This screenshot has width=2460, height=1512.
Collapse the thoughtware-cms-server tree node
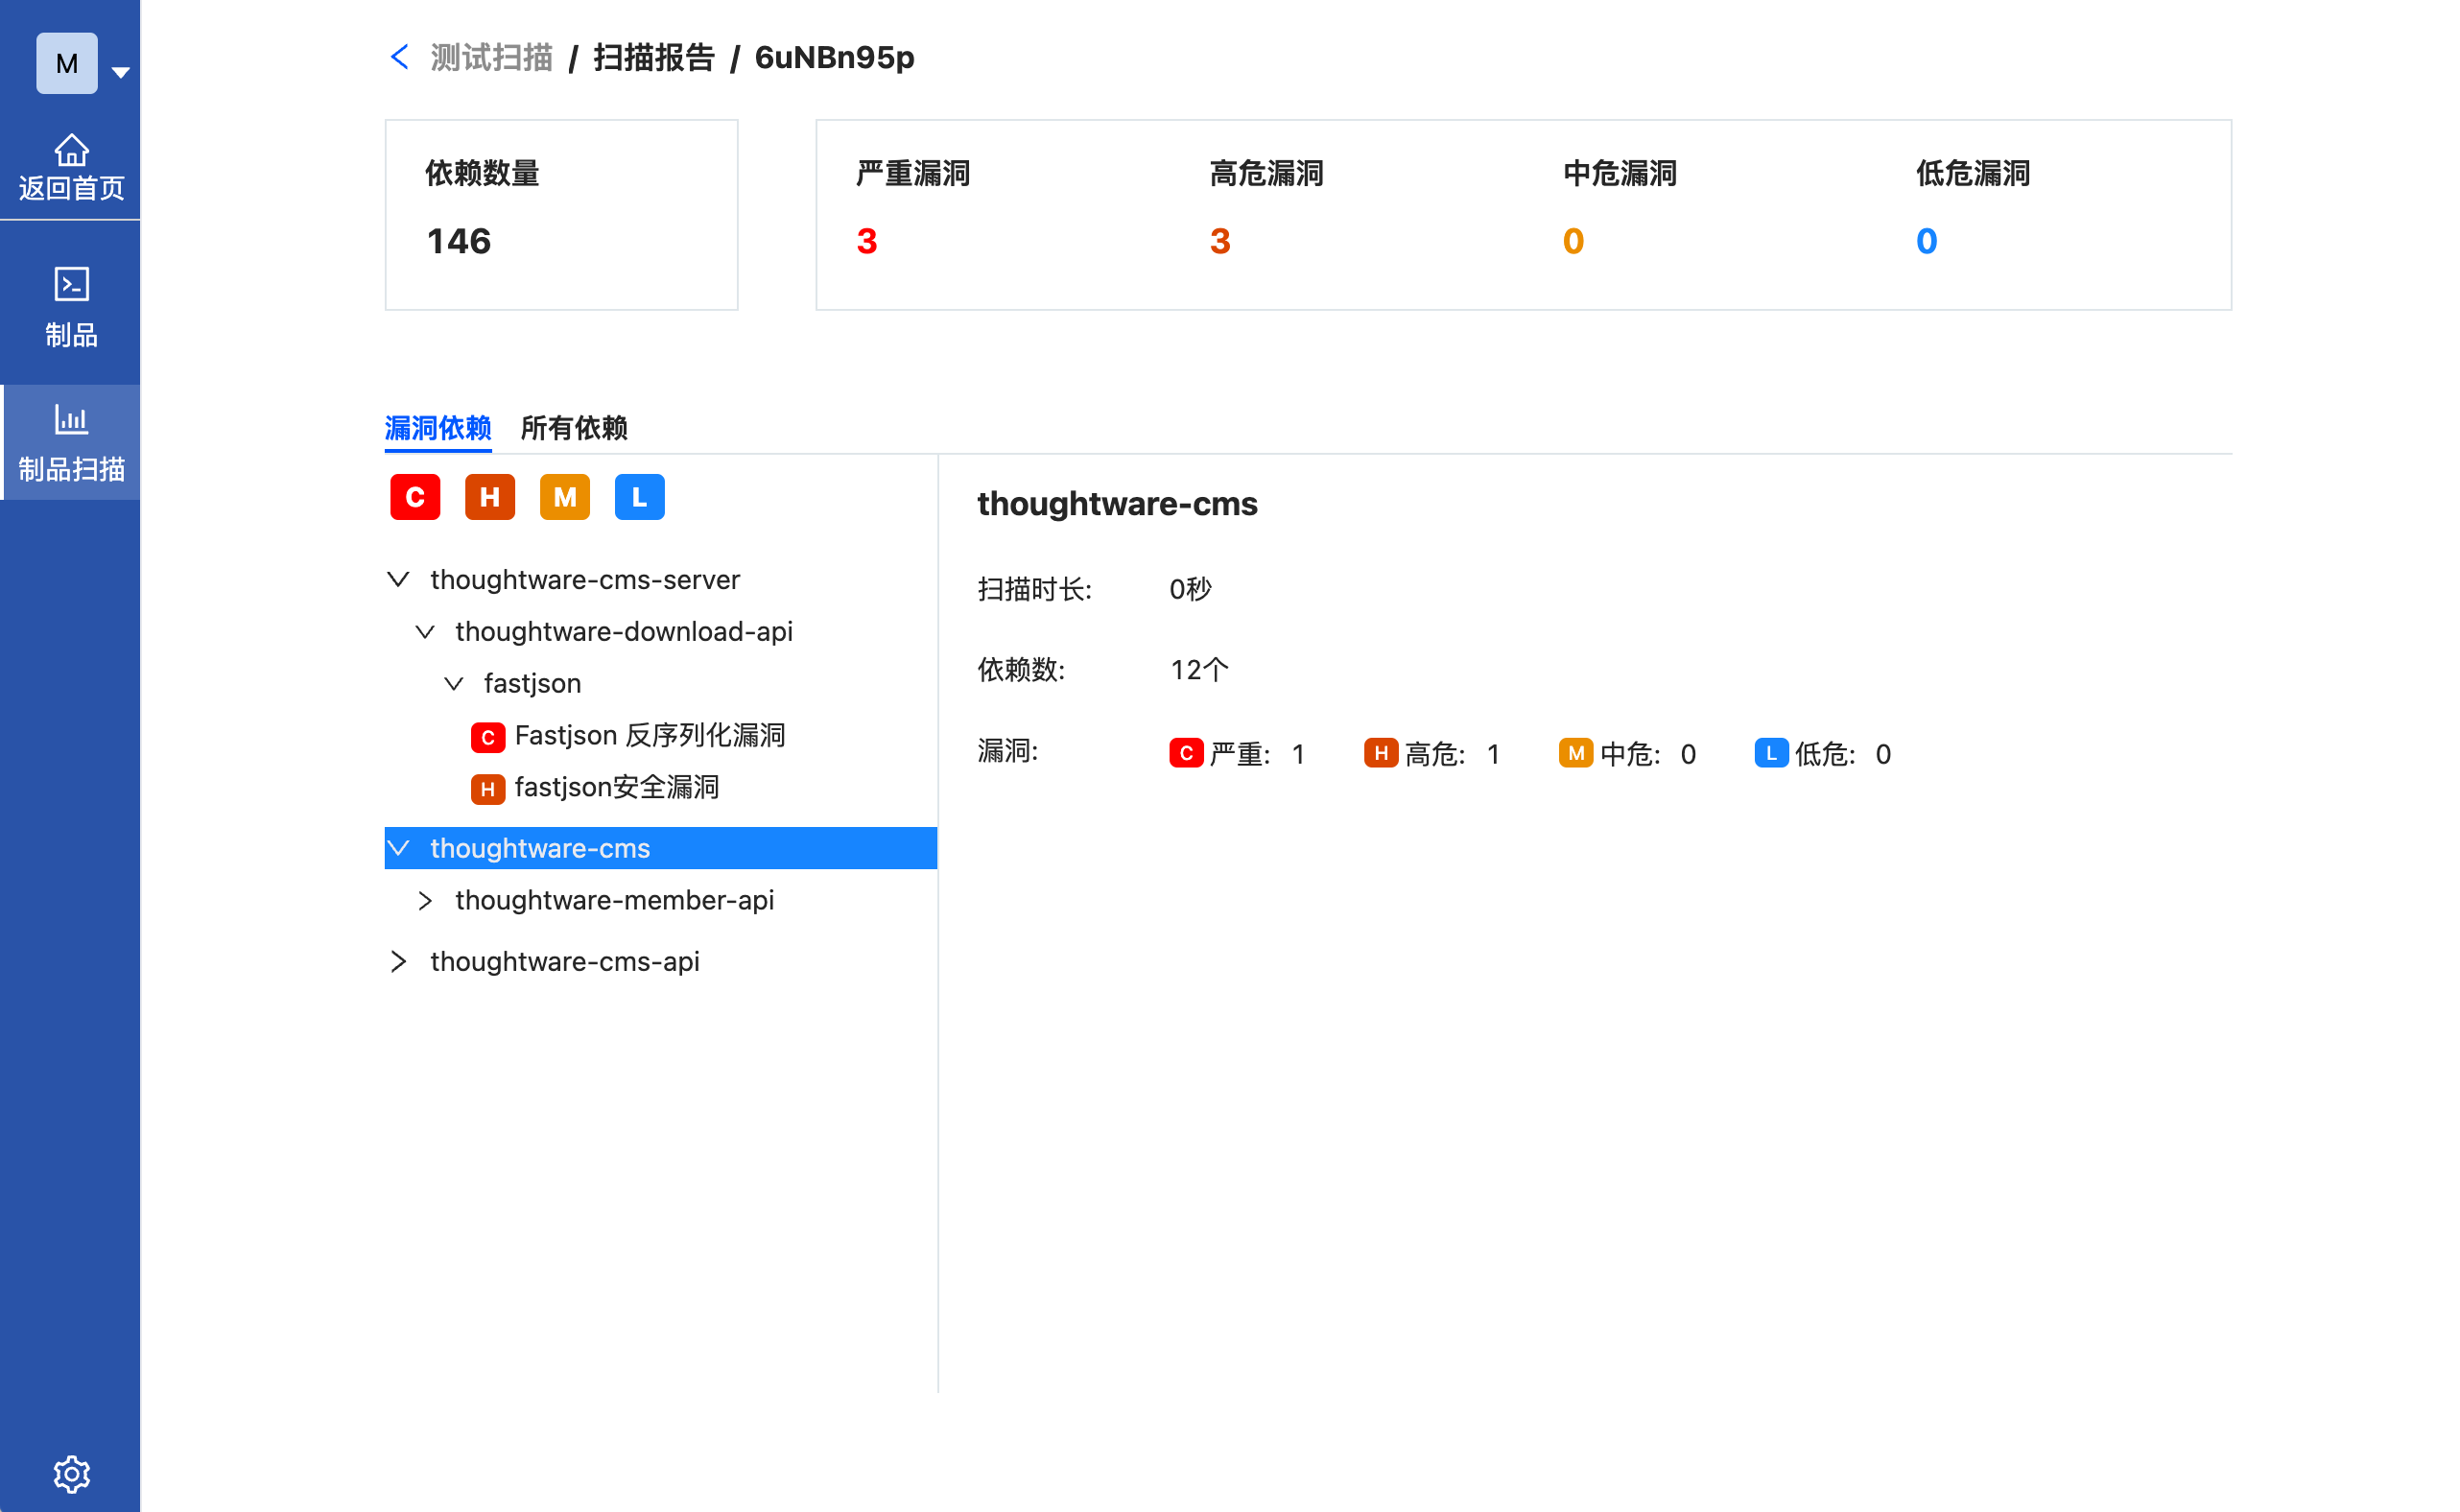[398, 579]
